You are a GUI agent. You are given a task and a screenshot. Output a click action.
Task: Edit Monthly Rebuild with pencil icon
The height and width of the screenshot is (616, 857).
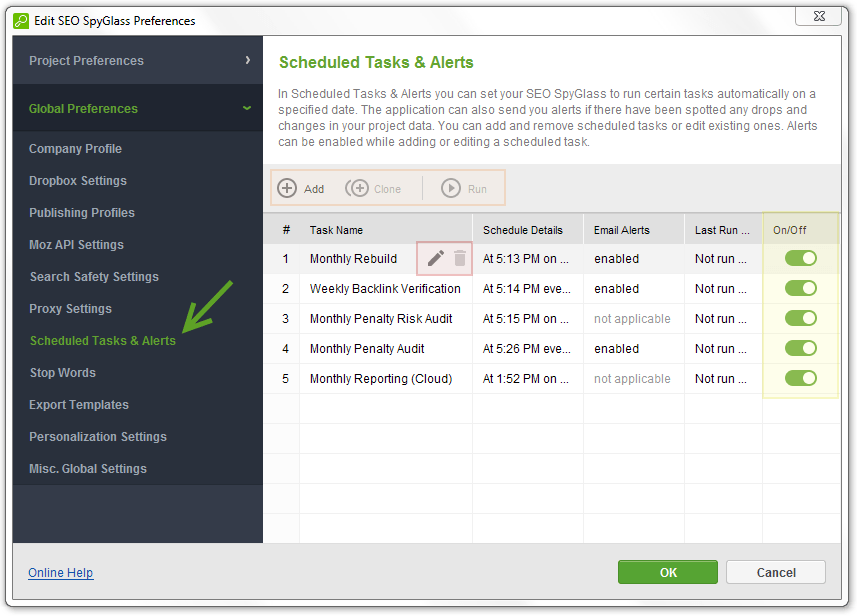[436, 258]
